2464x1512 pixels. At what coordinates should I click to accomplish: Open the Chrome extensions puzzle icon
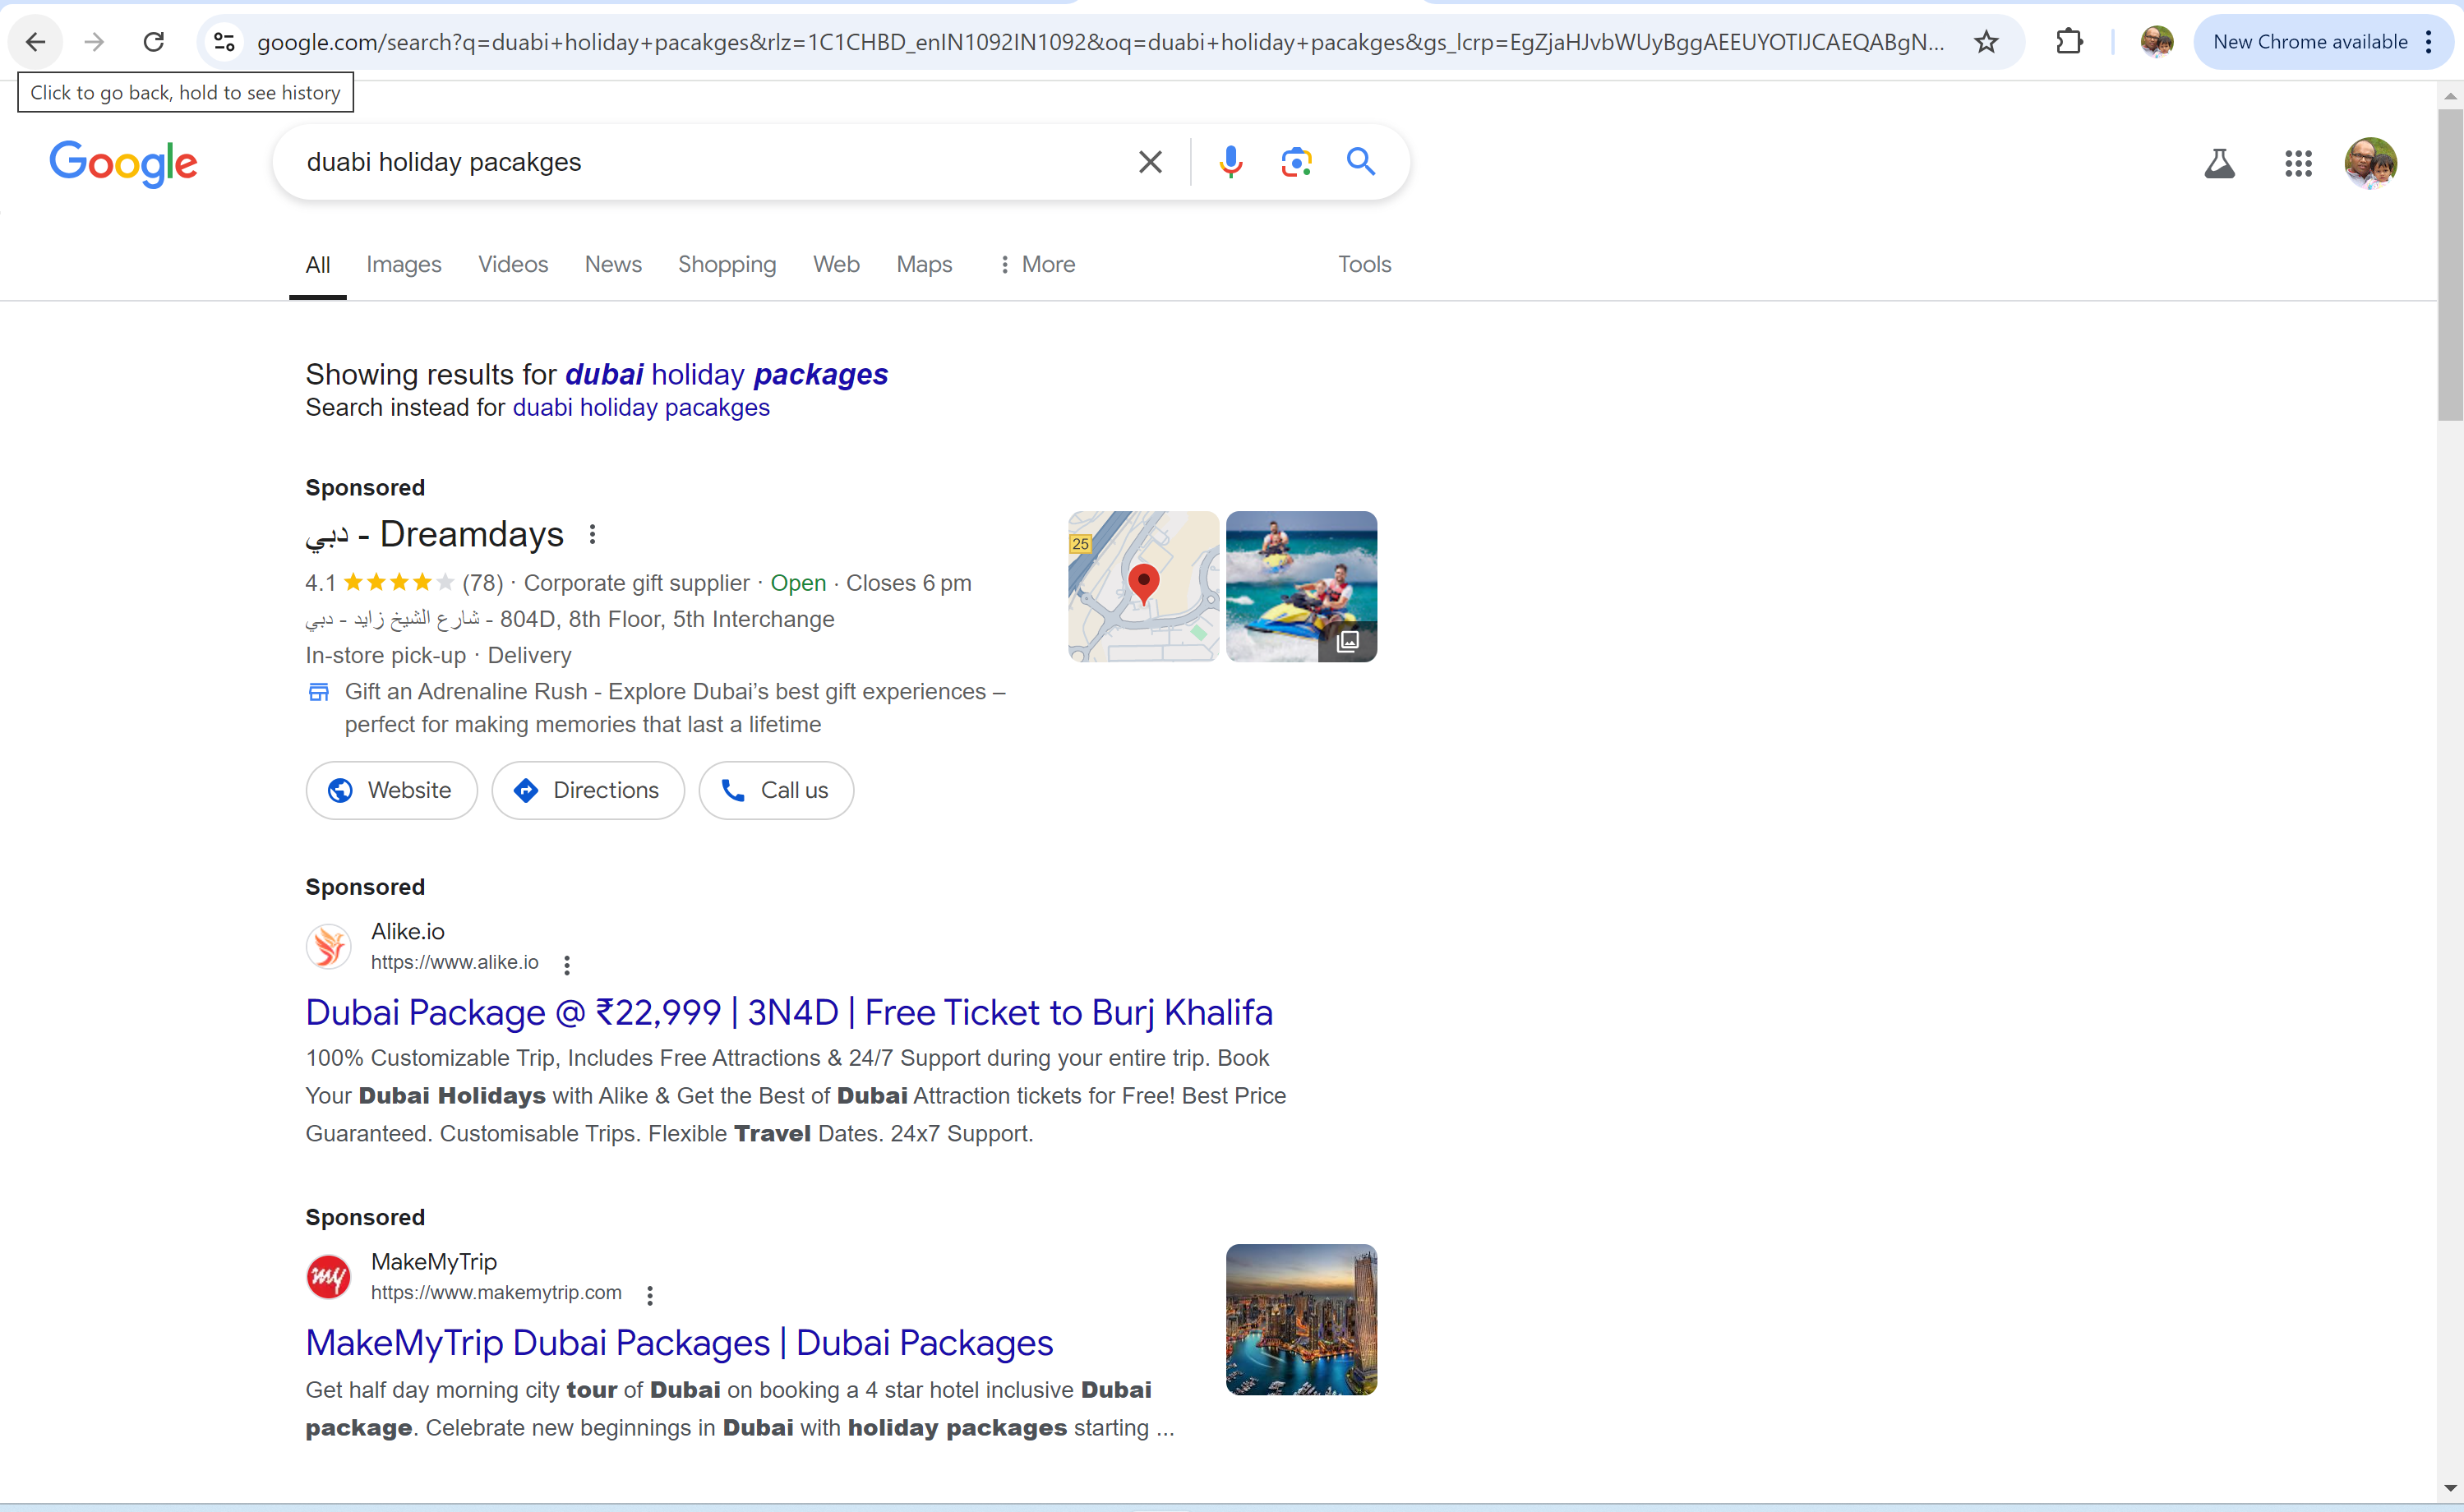2069,42
